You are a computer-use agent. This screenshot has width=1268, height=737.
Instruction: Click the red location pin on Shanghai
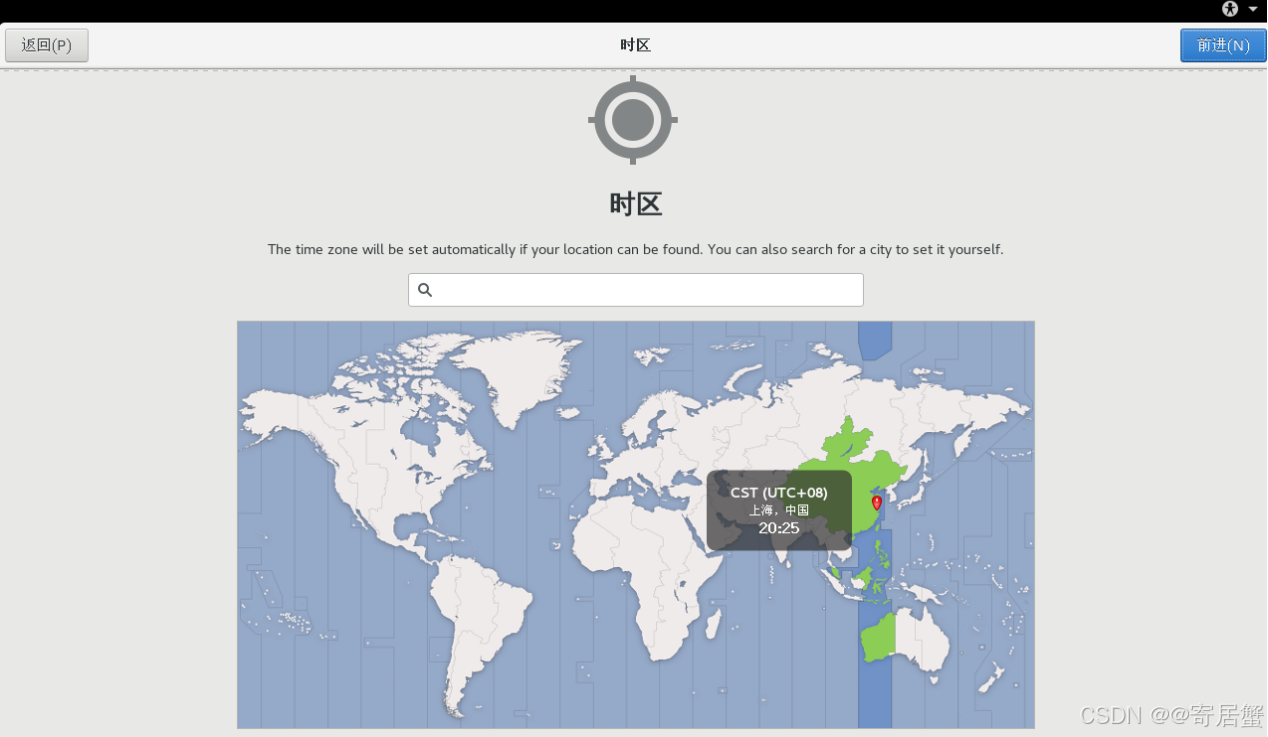pos(877,502)
